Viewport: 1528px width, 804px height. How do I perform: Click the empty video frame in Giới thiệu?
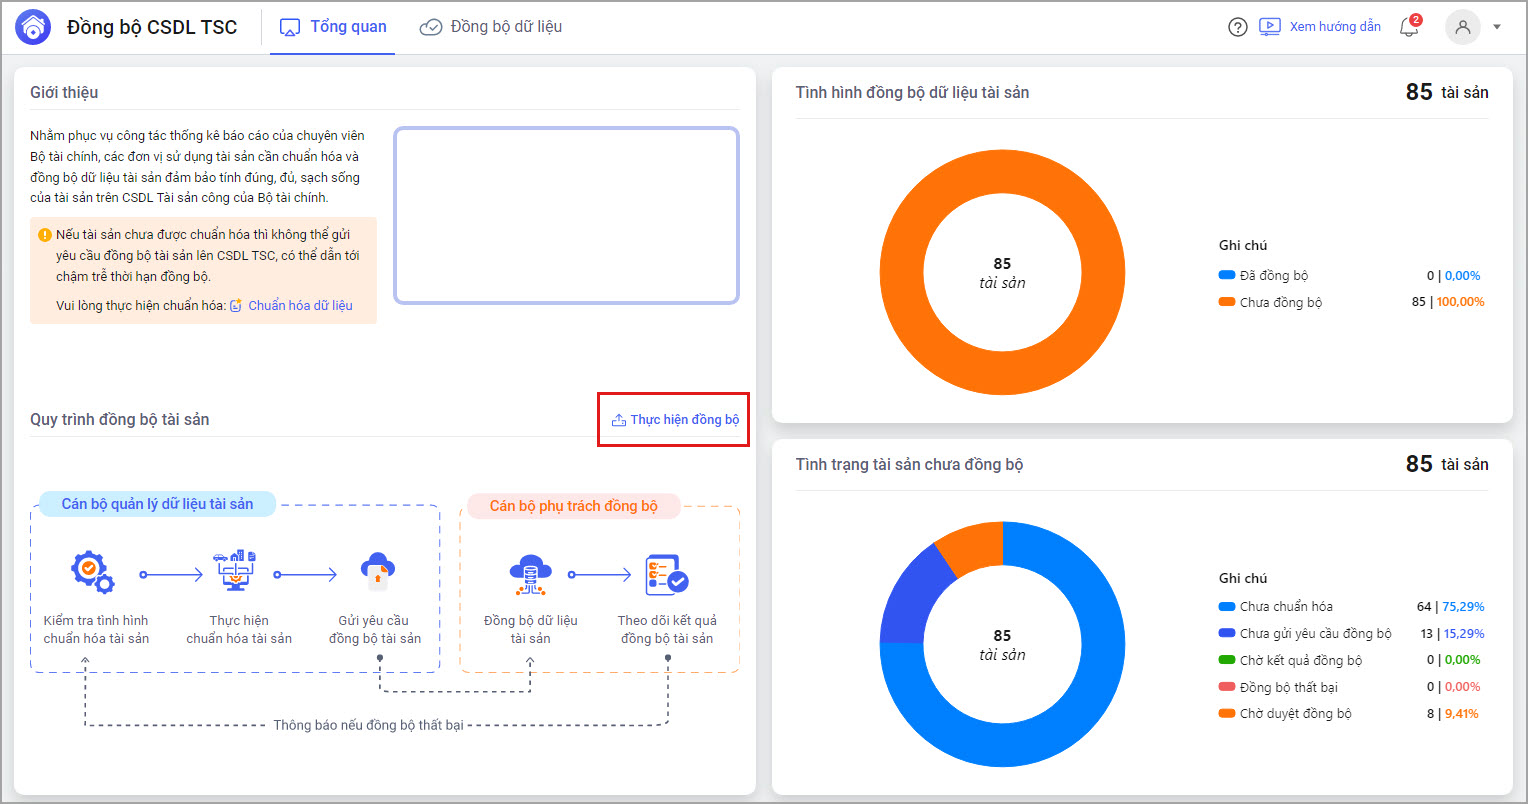tap(567, 215)
